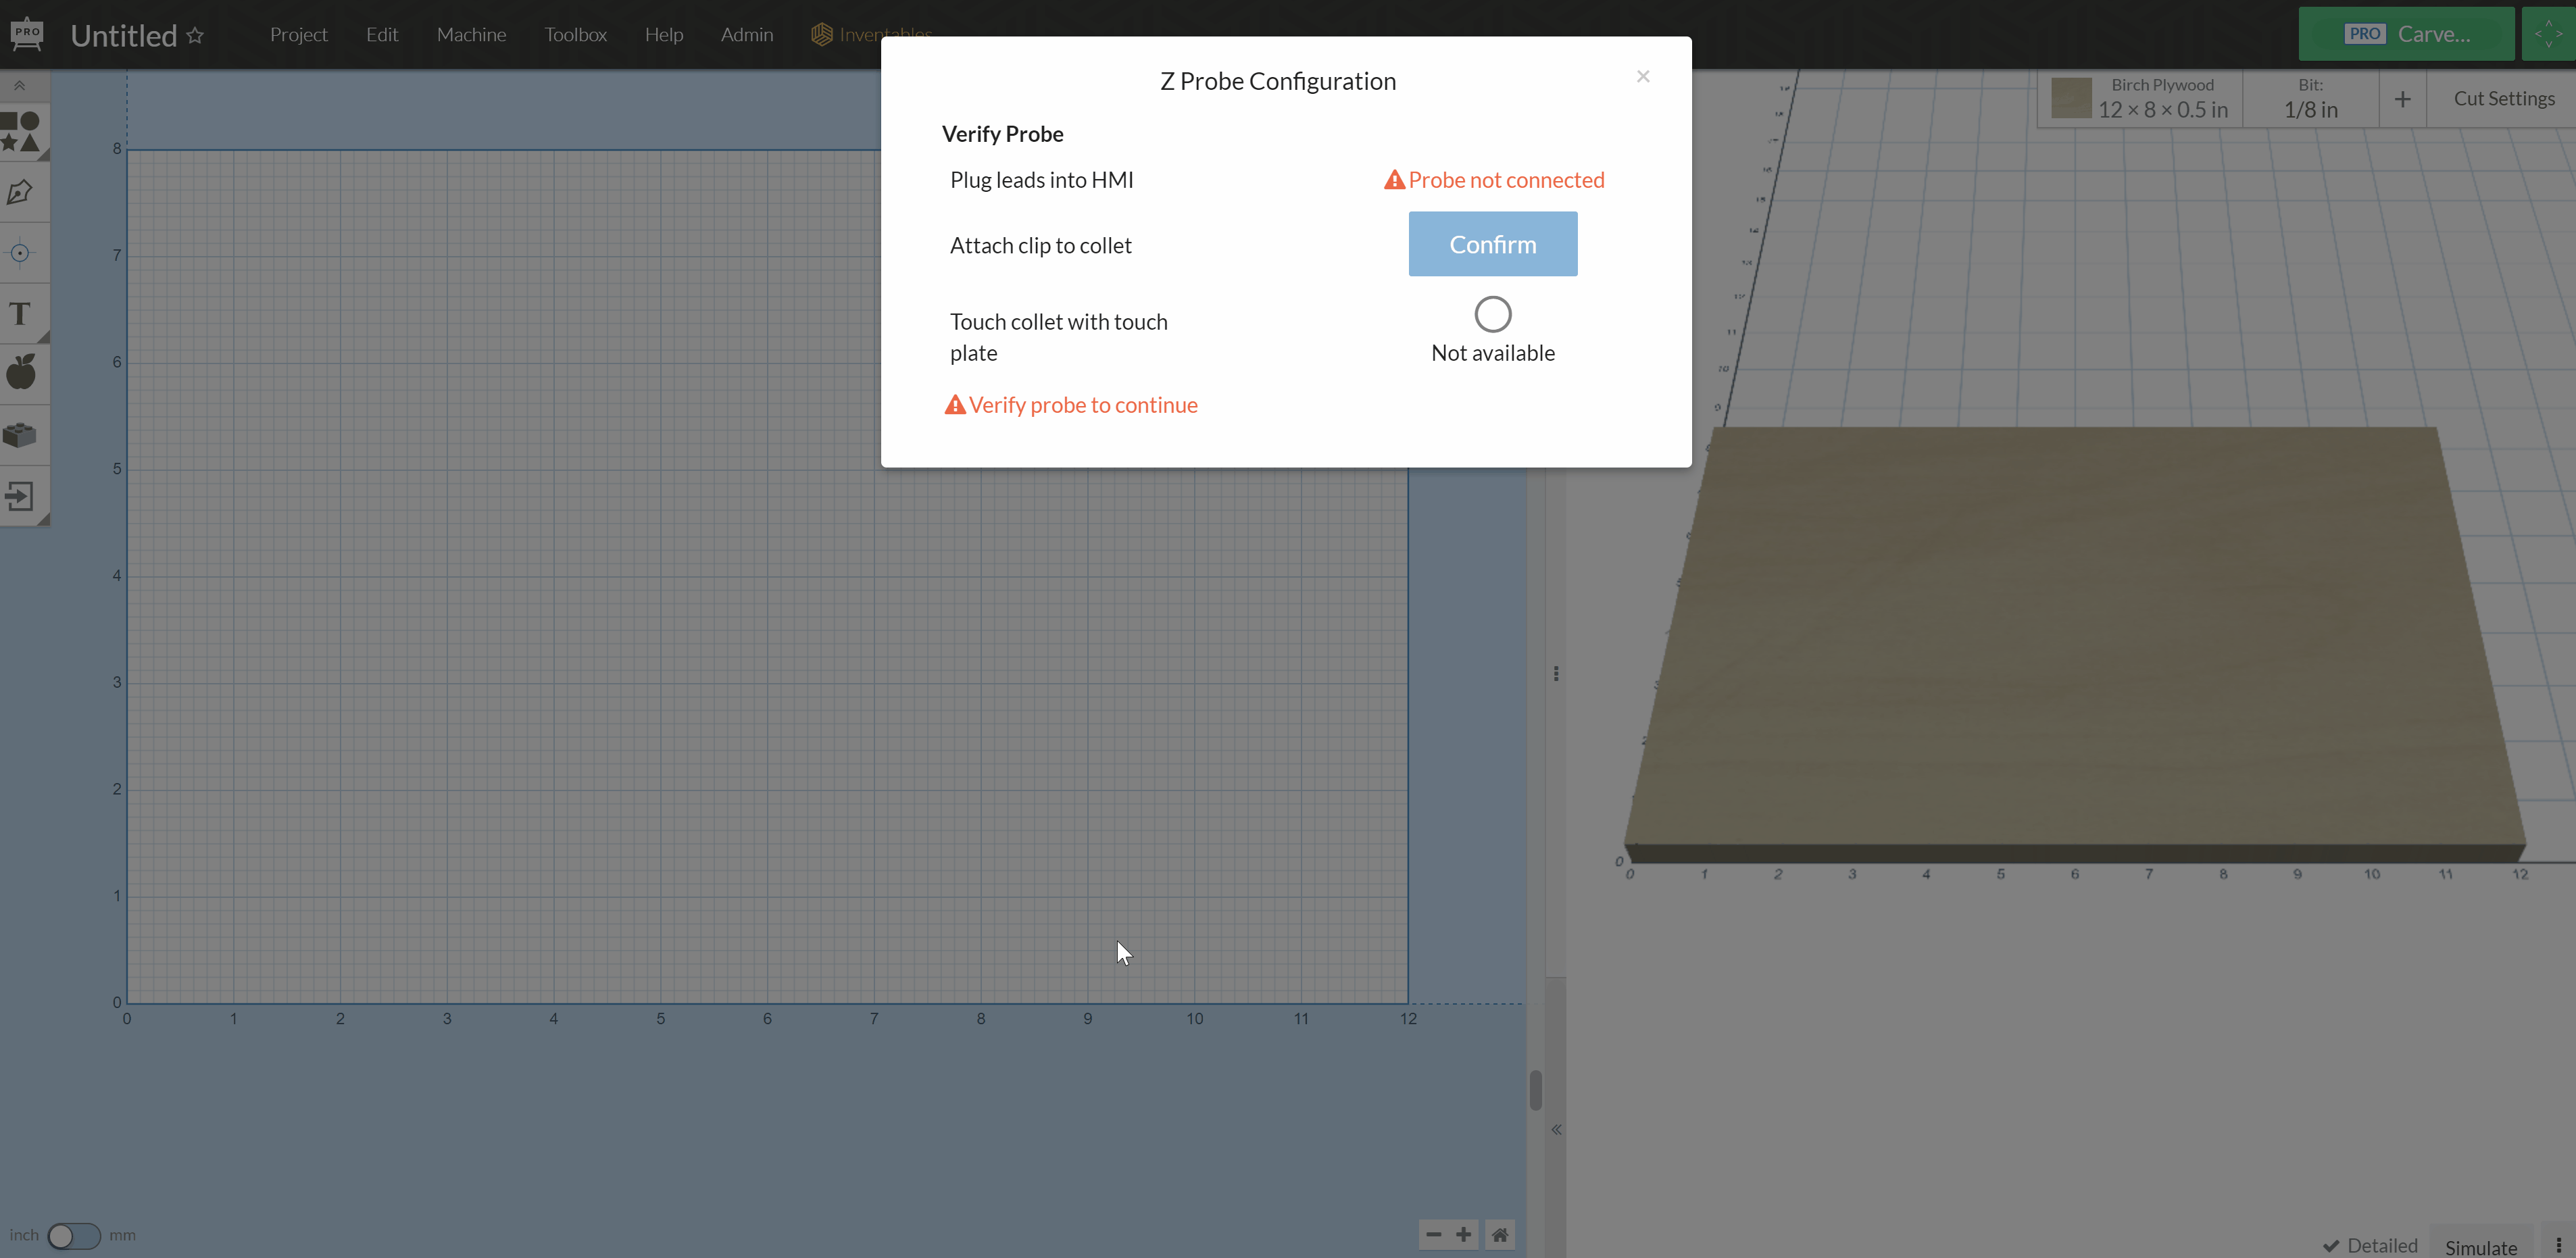This screenshot has width=2576, height=1258.
Task: Click the Birch Plywood material swatch
Action: [x=2071, y=98]
